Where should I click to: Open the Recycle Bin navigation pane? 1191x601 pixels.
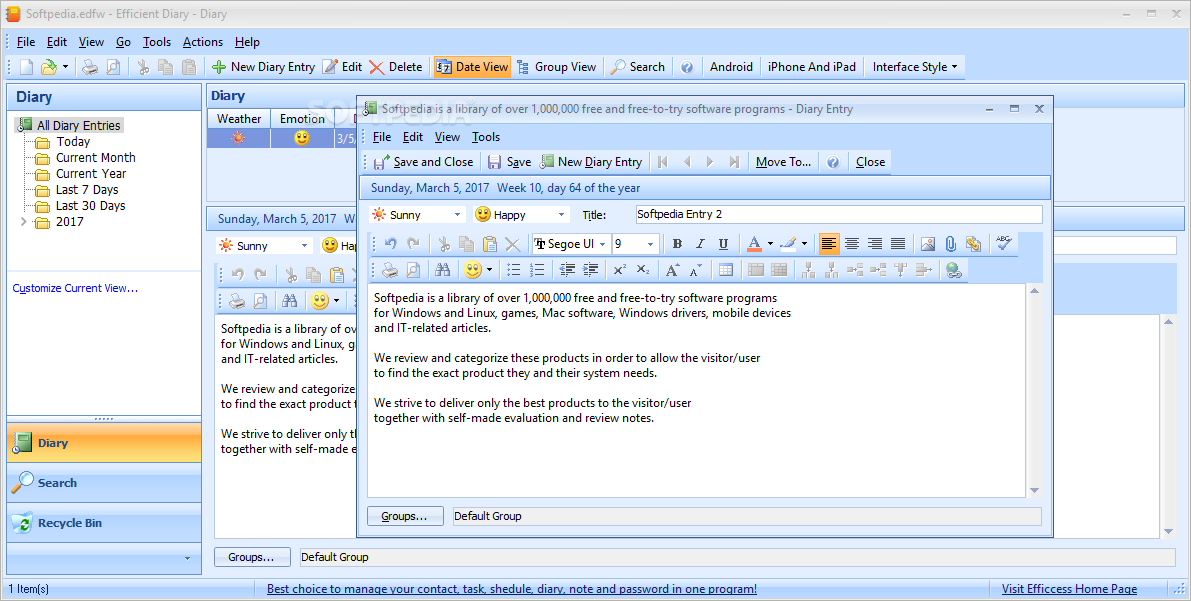pos(104,523)
